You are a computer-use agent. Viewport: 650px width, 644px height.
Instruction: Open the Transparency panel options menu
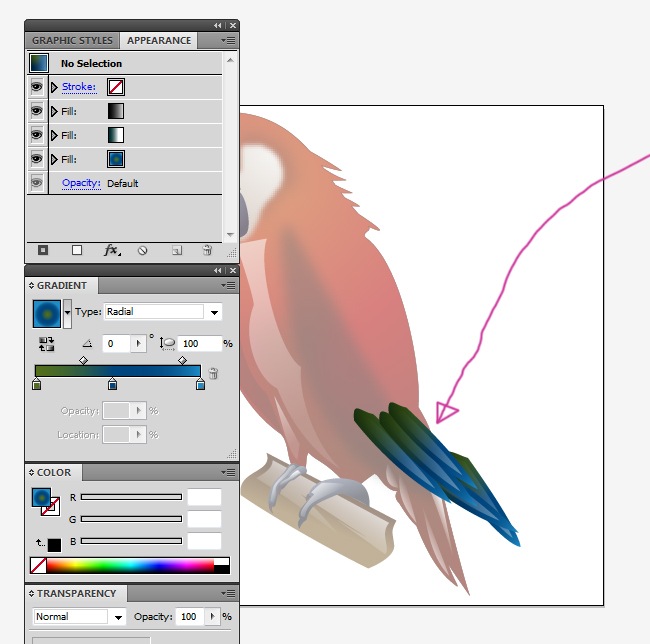228,593
